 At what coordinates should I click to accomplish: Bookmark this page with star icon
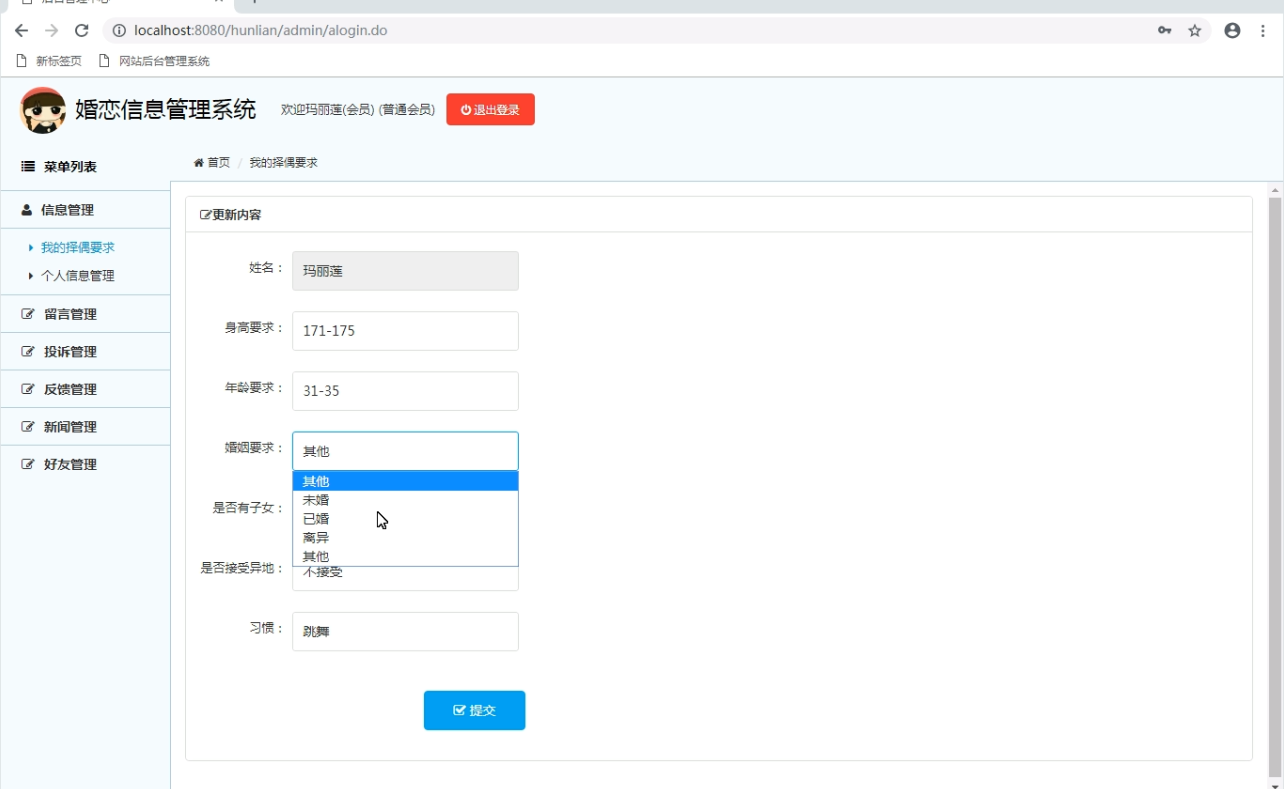click(x=1195, y=31)
